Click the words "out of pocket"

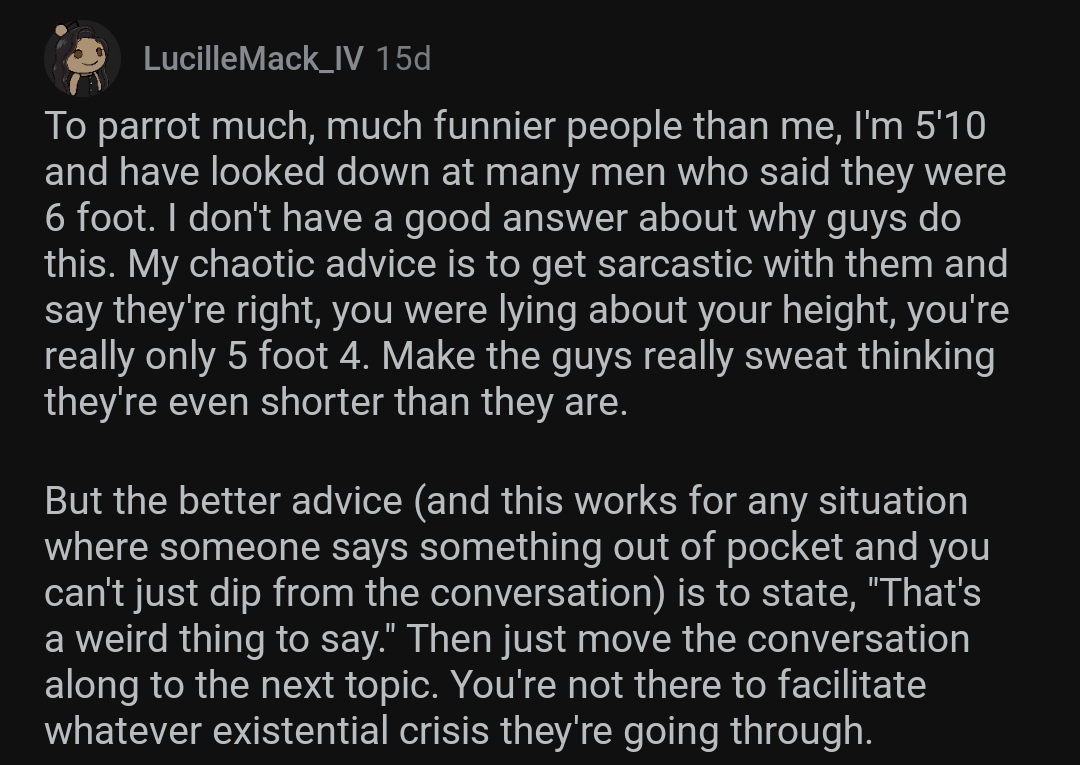728,547
